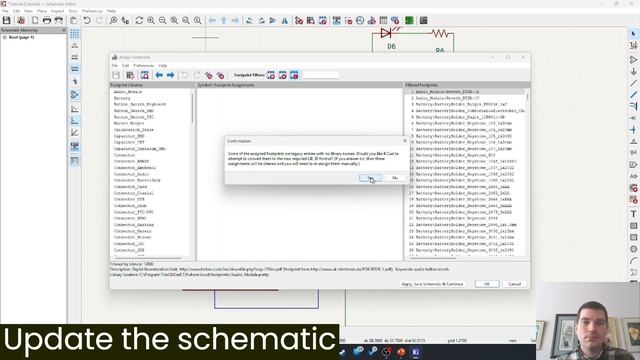Select Button_Switch_Keyboard library
The image size is (640, 360).
140,104
